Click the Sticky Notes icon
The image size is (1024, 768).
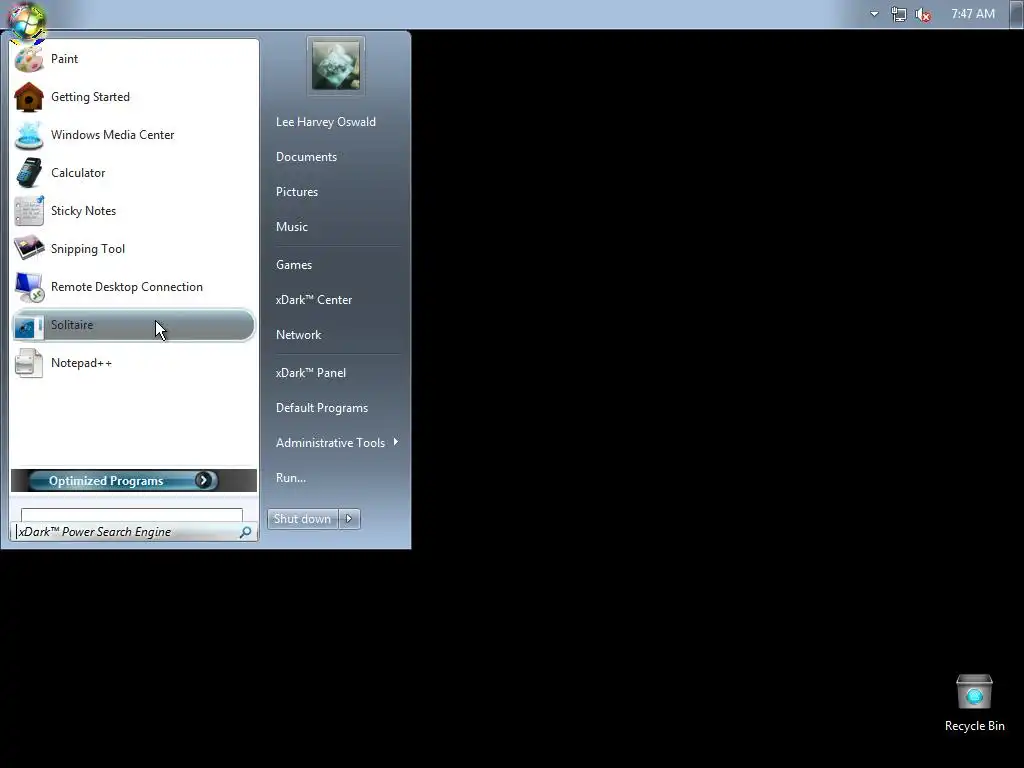(29, 211)
